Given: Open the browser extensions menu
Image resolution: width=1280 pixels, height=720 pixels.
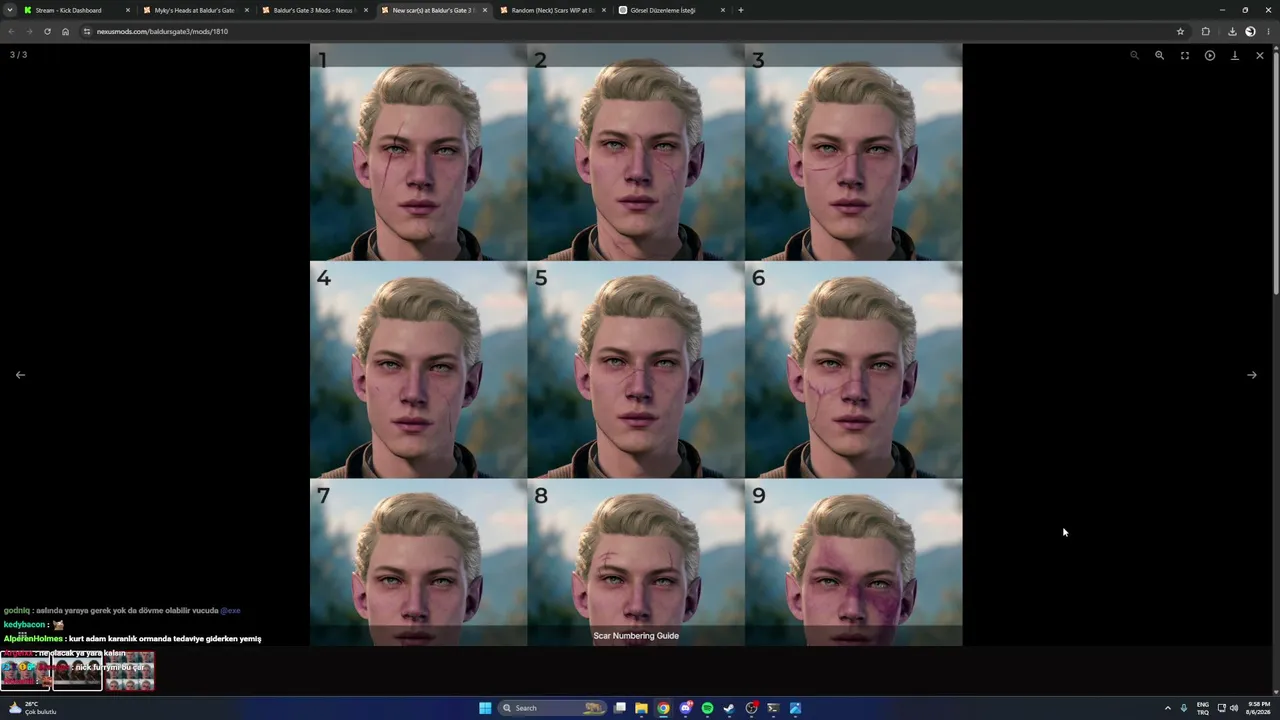Looking at the screenshot, I should [x=1205, y=31].
